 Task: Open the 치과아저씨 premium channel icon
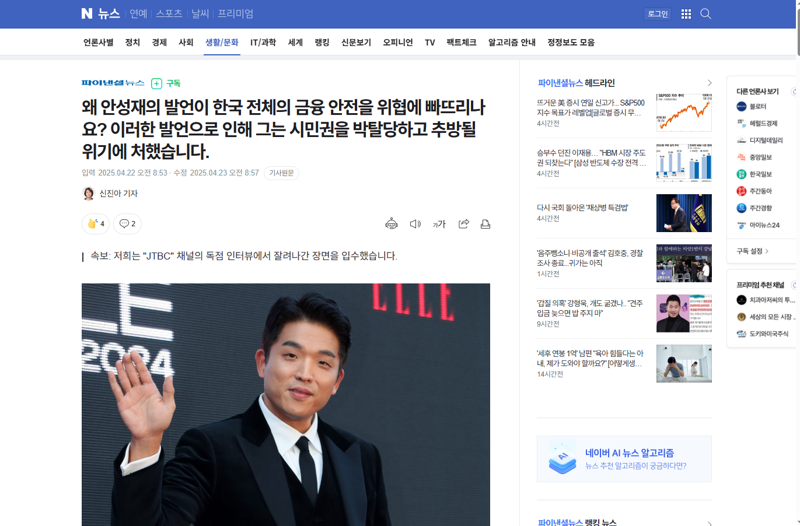click(x=741, y=300)
